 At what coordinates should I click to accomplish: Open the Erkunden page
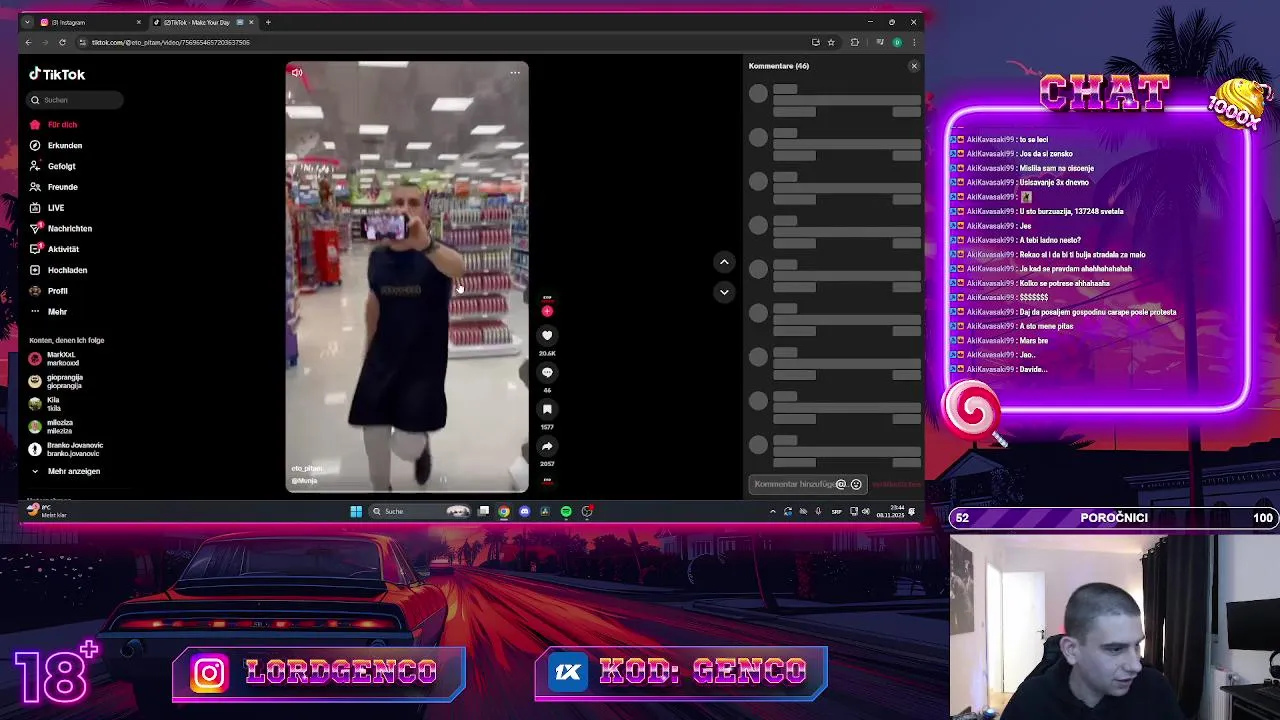[65, 146]
